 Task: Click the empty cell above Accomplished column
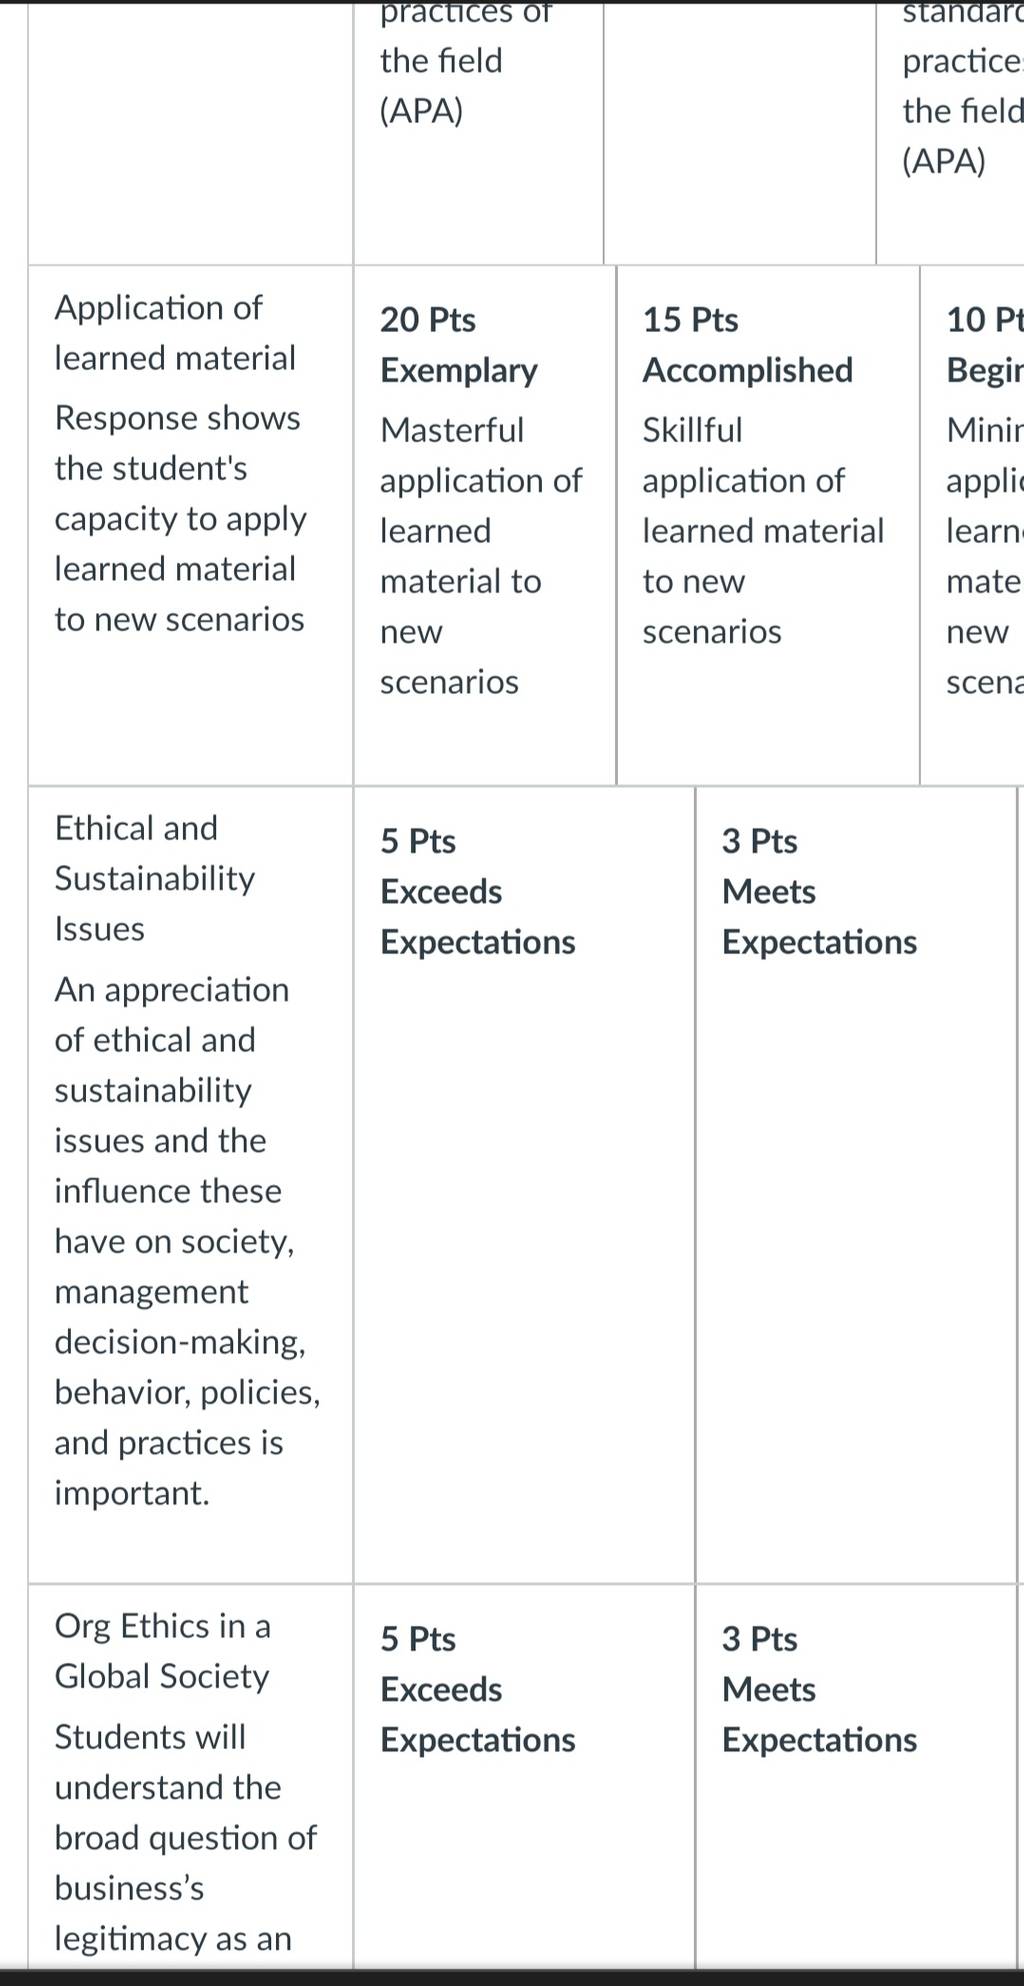[x=740, y=134]
